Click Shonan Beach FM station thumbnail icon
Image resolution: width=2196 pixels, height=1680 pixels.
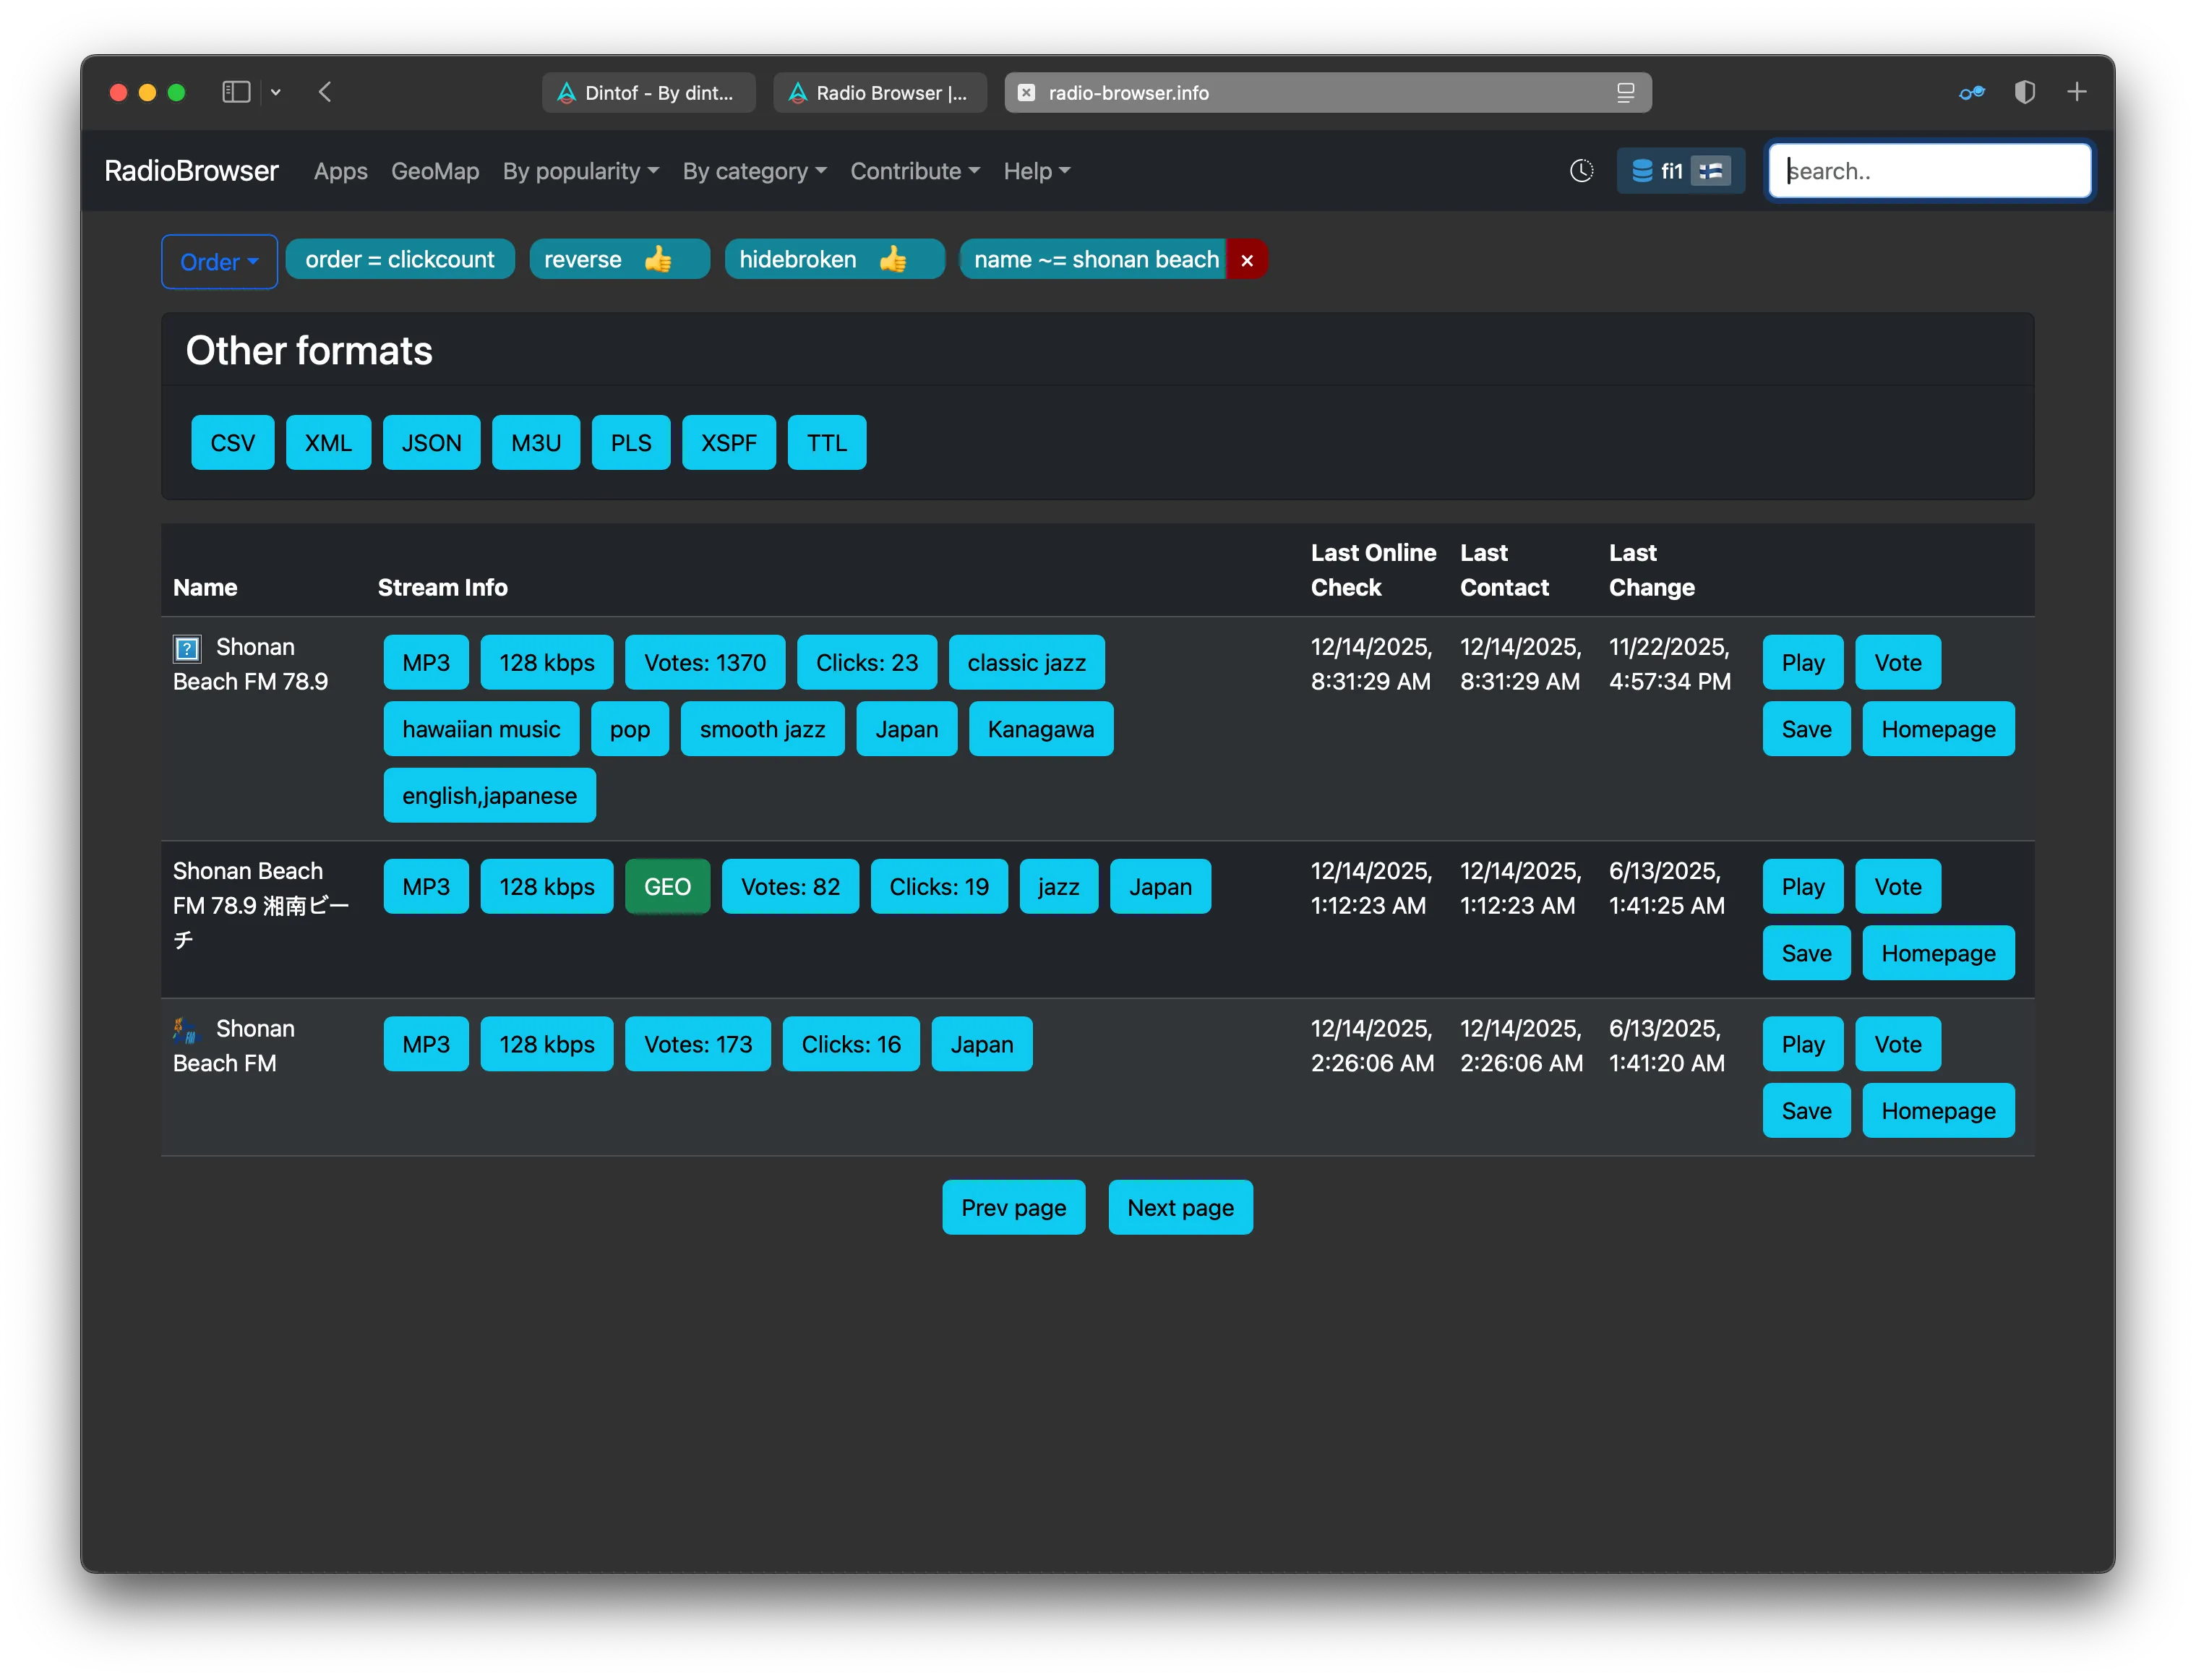click(187, 1029)
